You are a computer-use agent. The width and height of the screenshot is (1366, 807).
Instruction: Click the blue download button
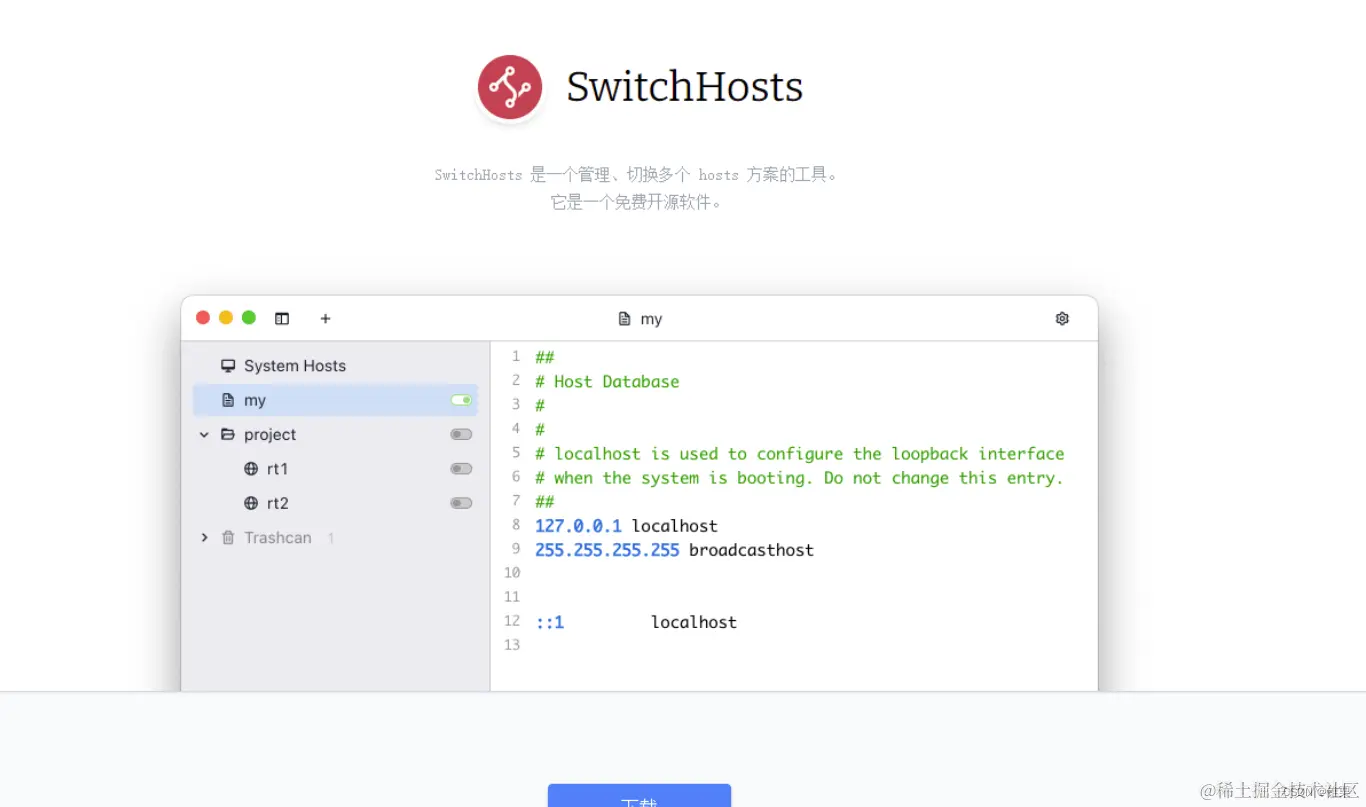[639, 796]
